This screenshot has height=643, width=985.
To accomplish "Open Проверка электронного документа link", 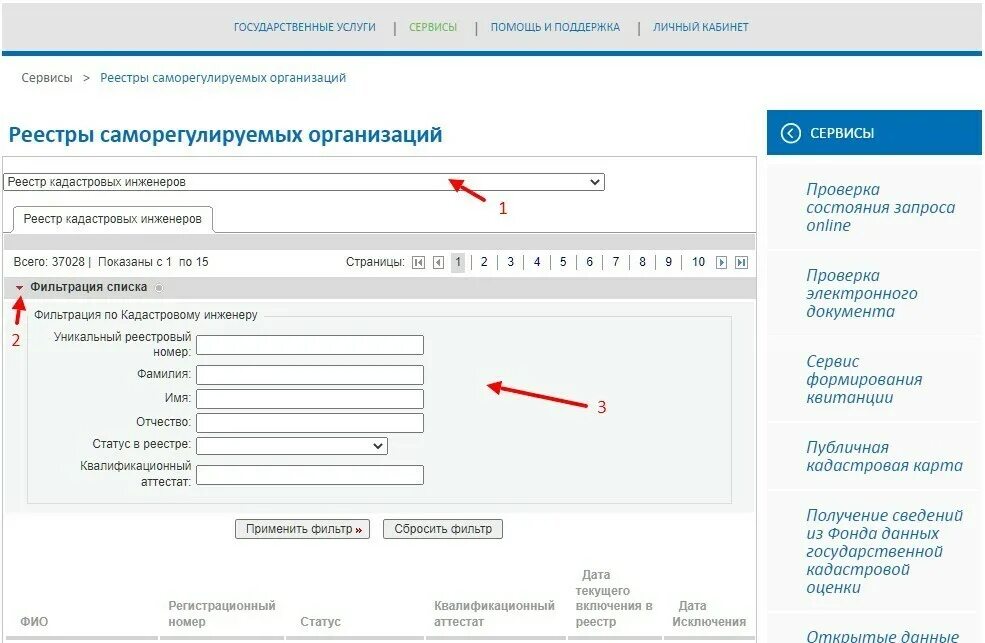I will [x=861, y=293].
